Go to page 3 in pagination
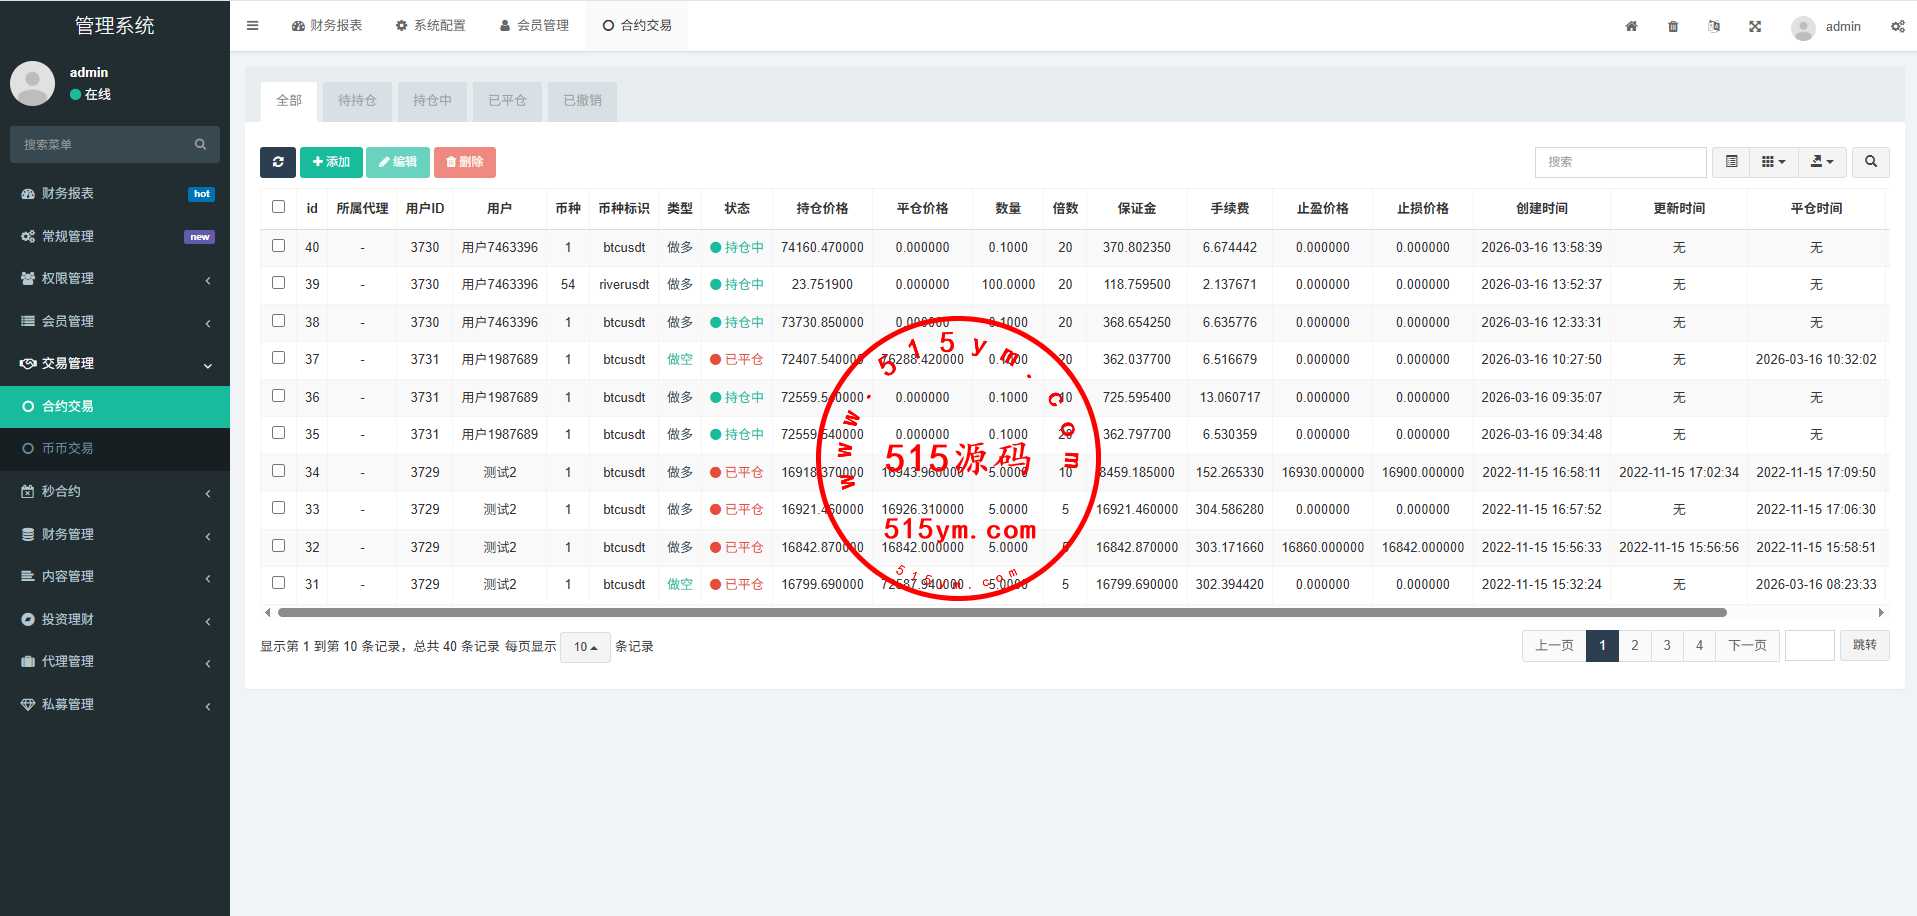1917x916 pixels. 1667,646
